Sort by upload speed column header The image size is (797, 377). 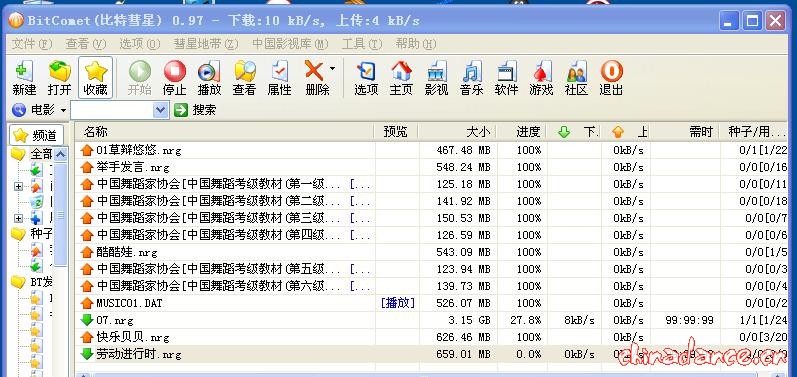click(626, 132)
